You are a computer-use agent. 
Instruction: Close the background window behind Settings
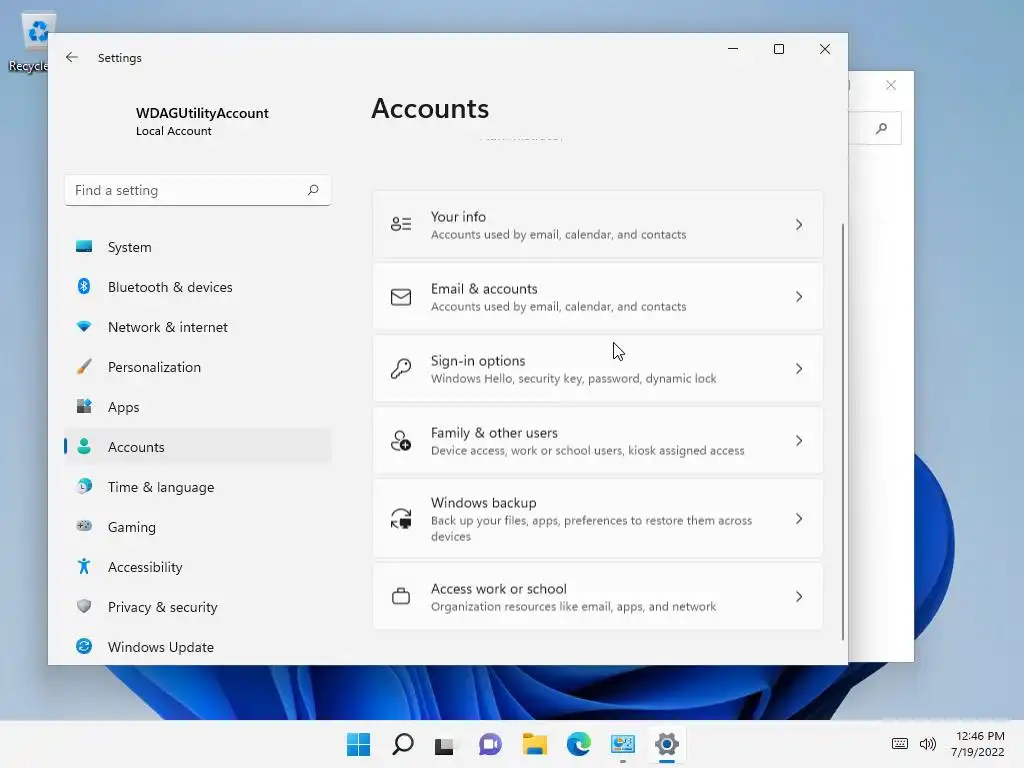(x=891, y=85)
